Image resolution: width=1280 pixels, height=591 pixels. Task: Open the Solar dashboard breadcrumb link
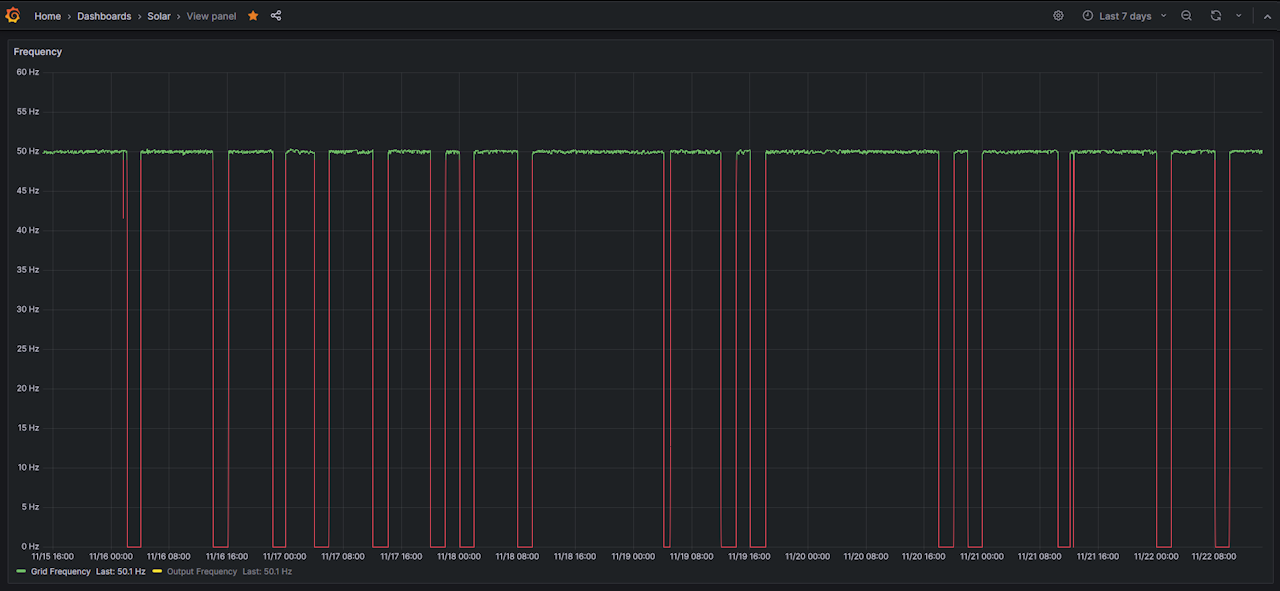(x=159, y=16)
